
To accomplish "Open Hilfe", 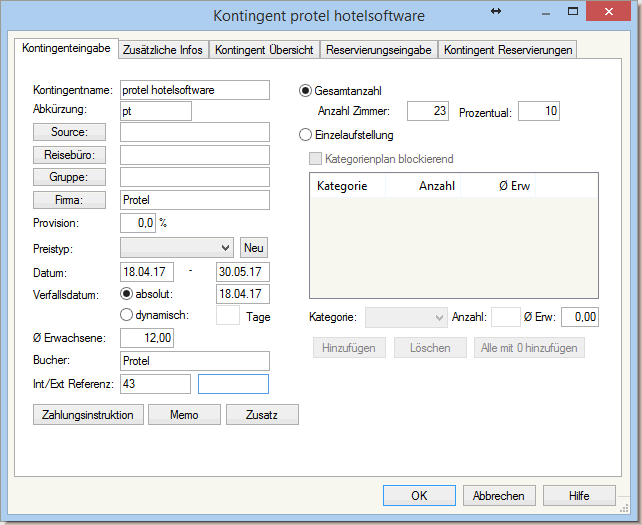I will 579,496.
